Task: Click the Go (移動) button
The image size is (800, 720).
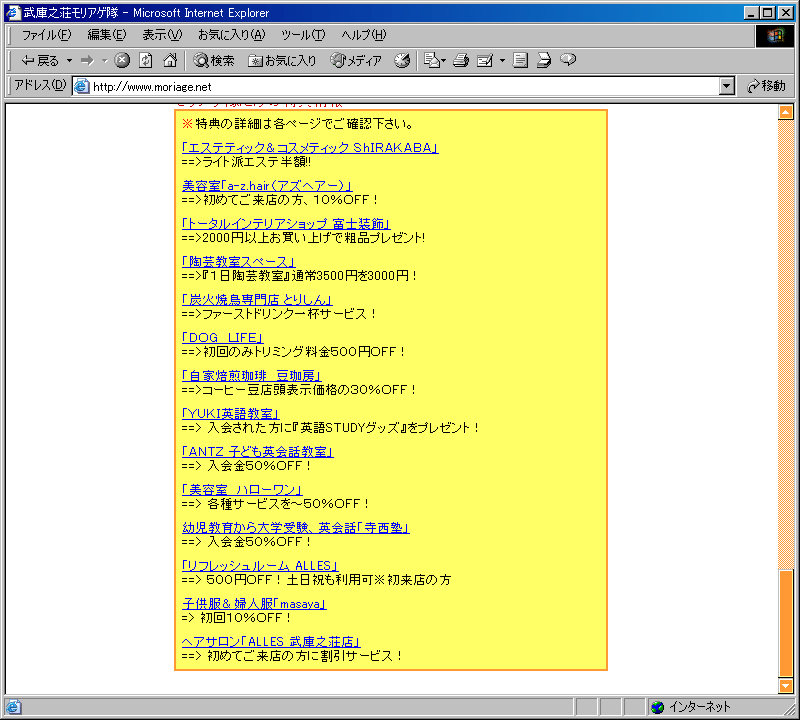Action: [766, 86]
